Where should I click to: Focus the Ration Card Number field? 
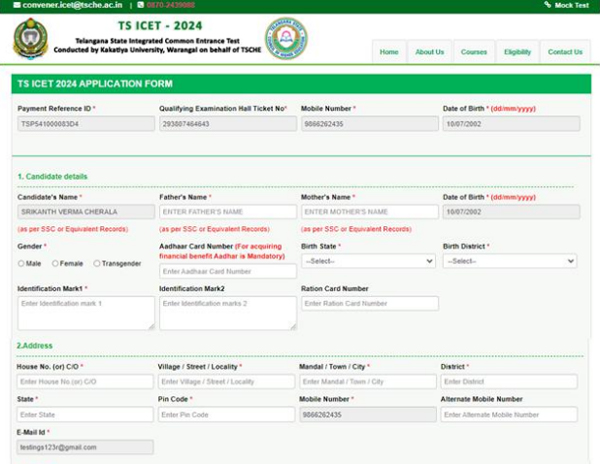point(370,303)
